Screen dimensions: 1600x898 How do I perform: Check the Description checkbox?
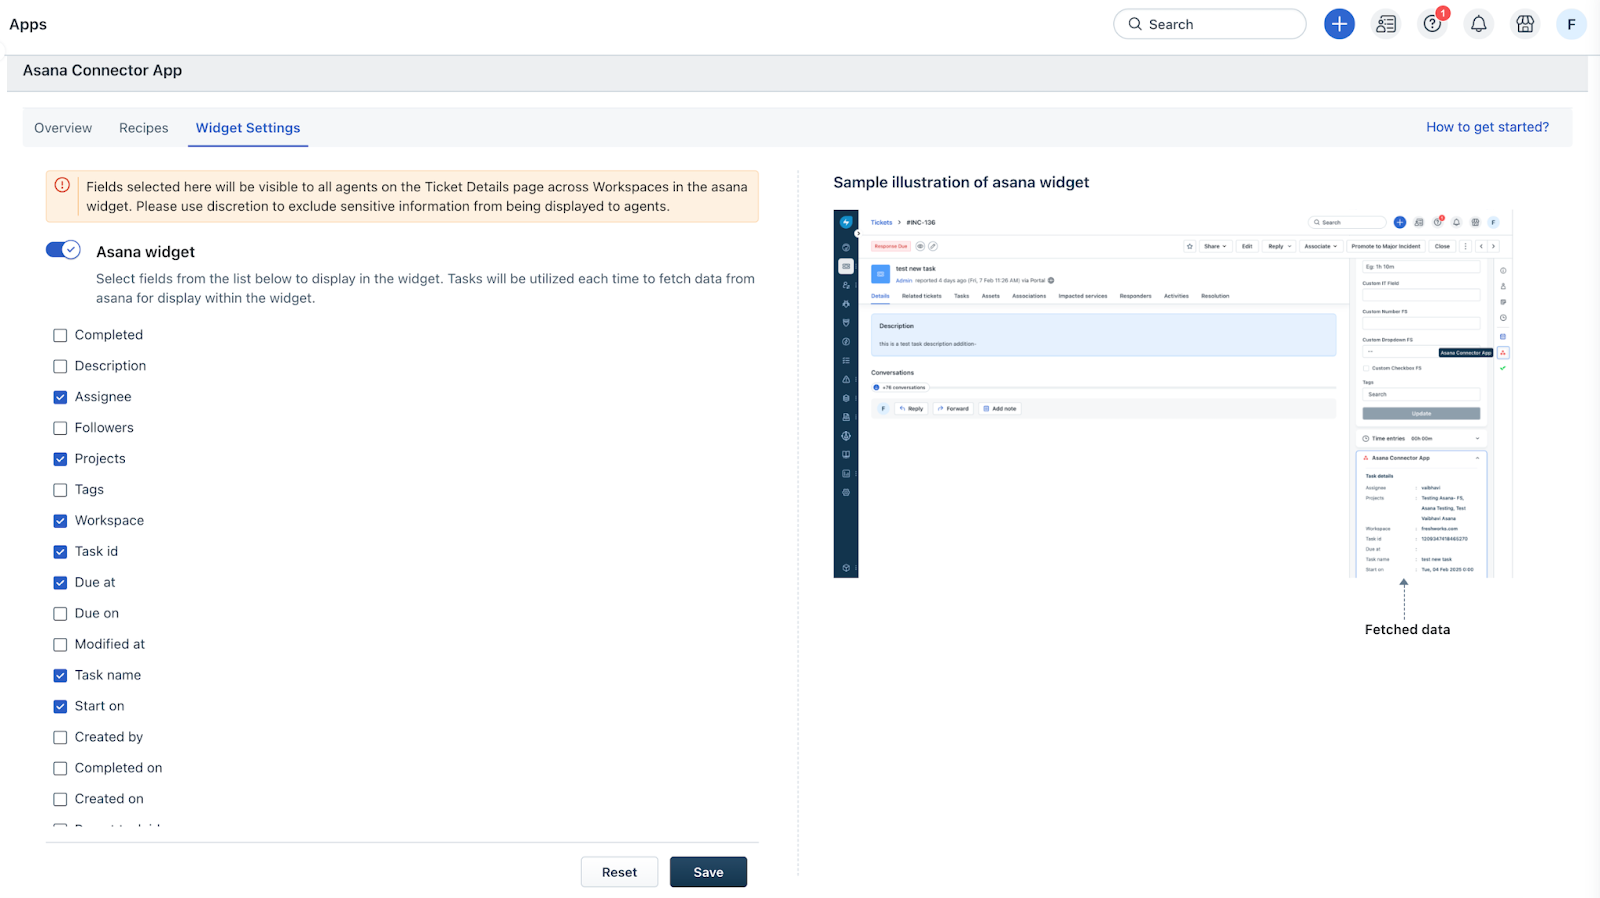click(60, 367)
